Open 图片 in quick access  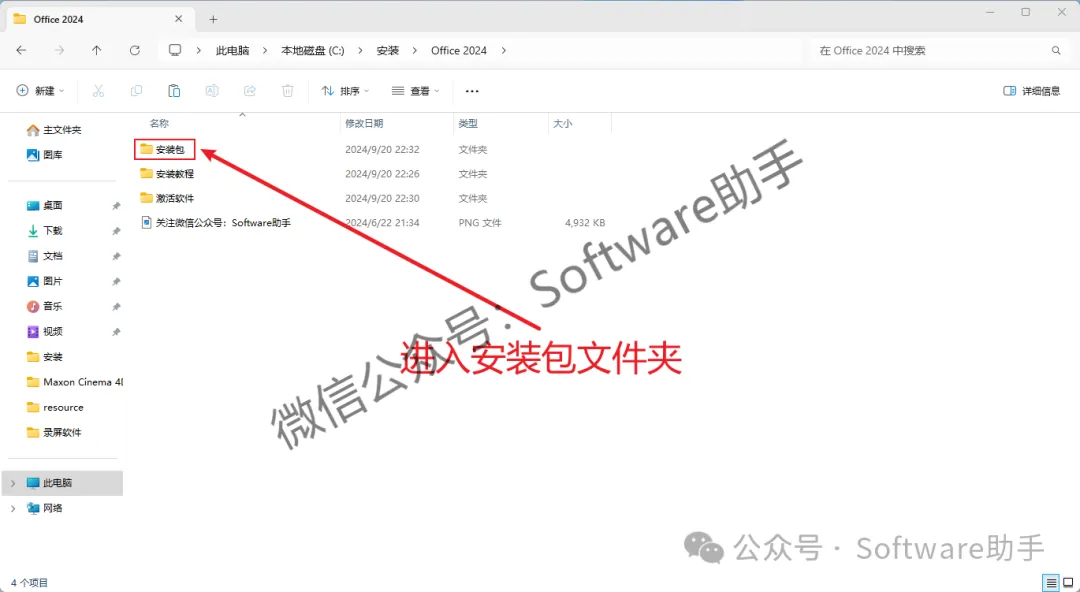pos(45,281)
